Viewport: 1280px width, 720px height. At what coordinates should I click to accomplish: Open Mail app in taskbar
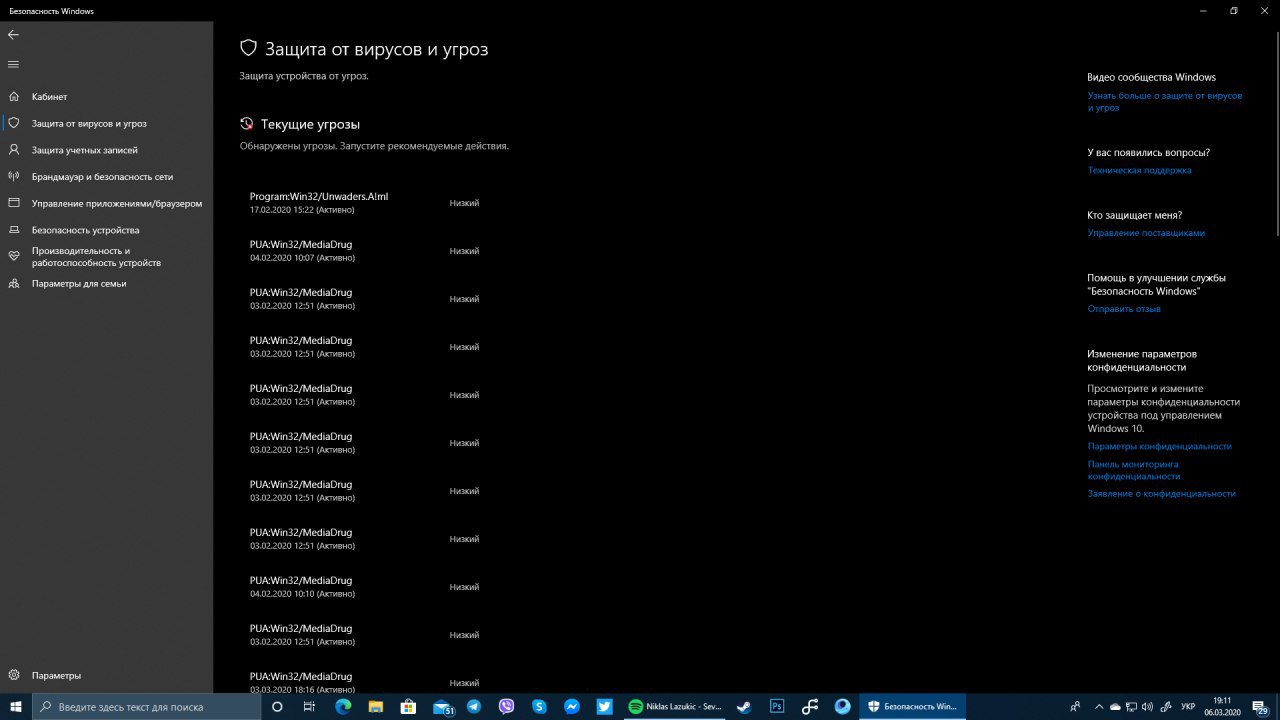[x=442, y=706]
